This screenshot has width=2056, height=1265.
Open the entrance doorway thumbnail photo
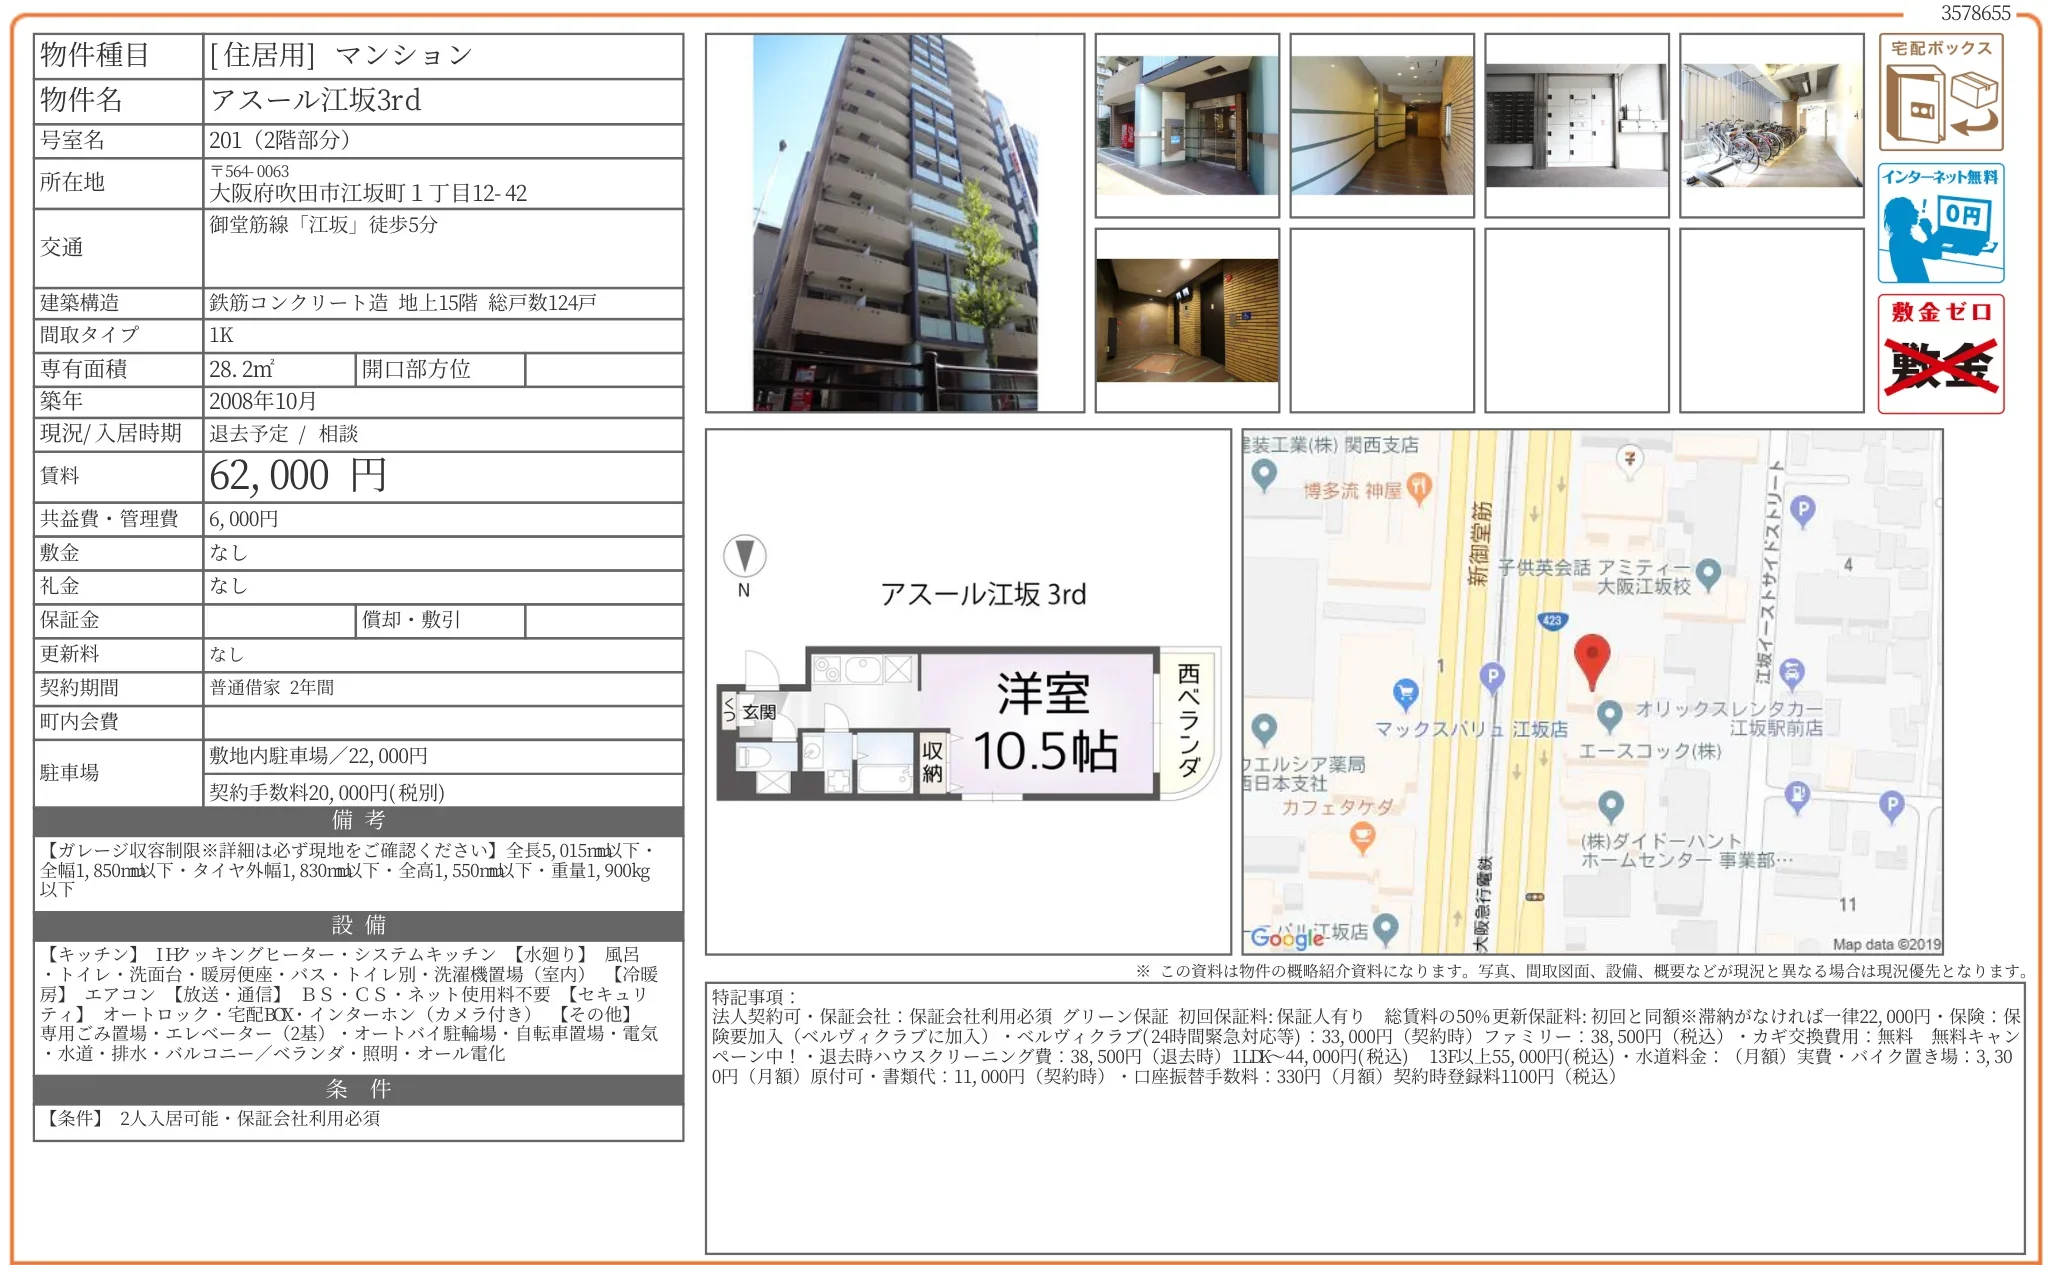pos(1187,126)
